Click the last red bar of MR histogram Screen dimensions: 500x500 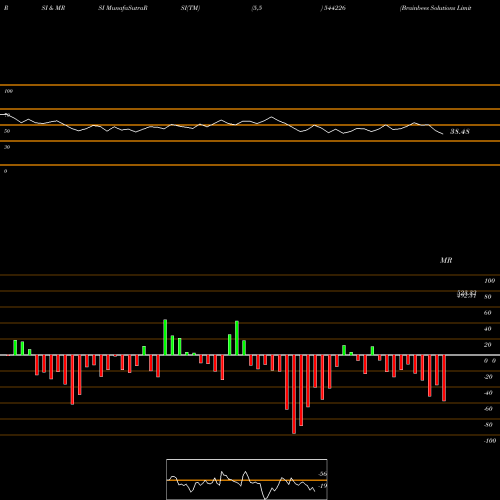(x=444, y=378)
